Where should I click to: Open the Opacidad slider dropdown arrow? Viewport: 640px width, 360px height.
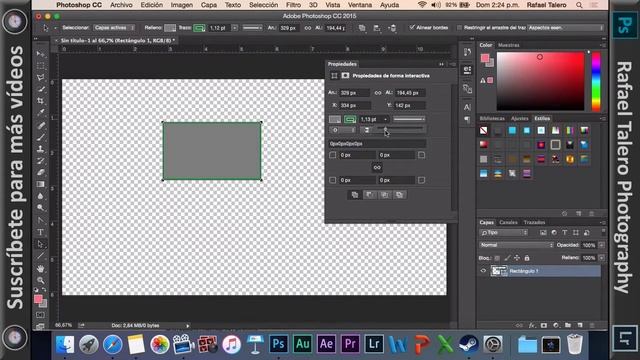coord(601,245)
